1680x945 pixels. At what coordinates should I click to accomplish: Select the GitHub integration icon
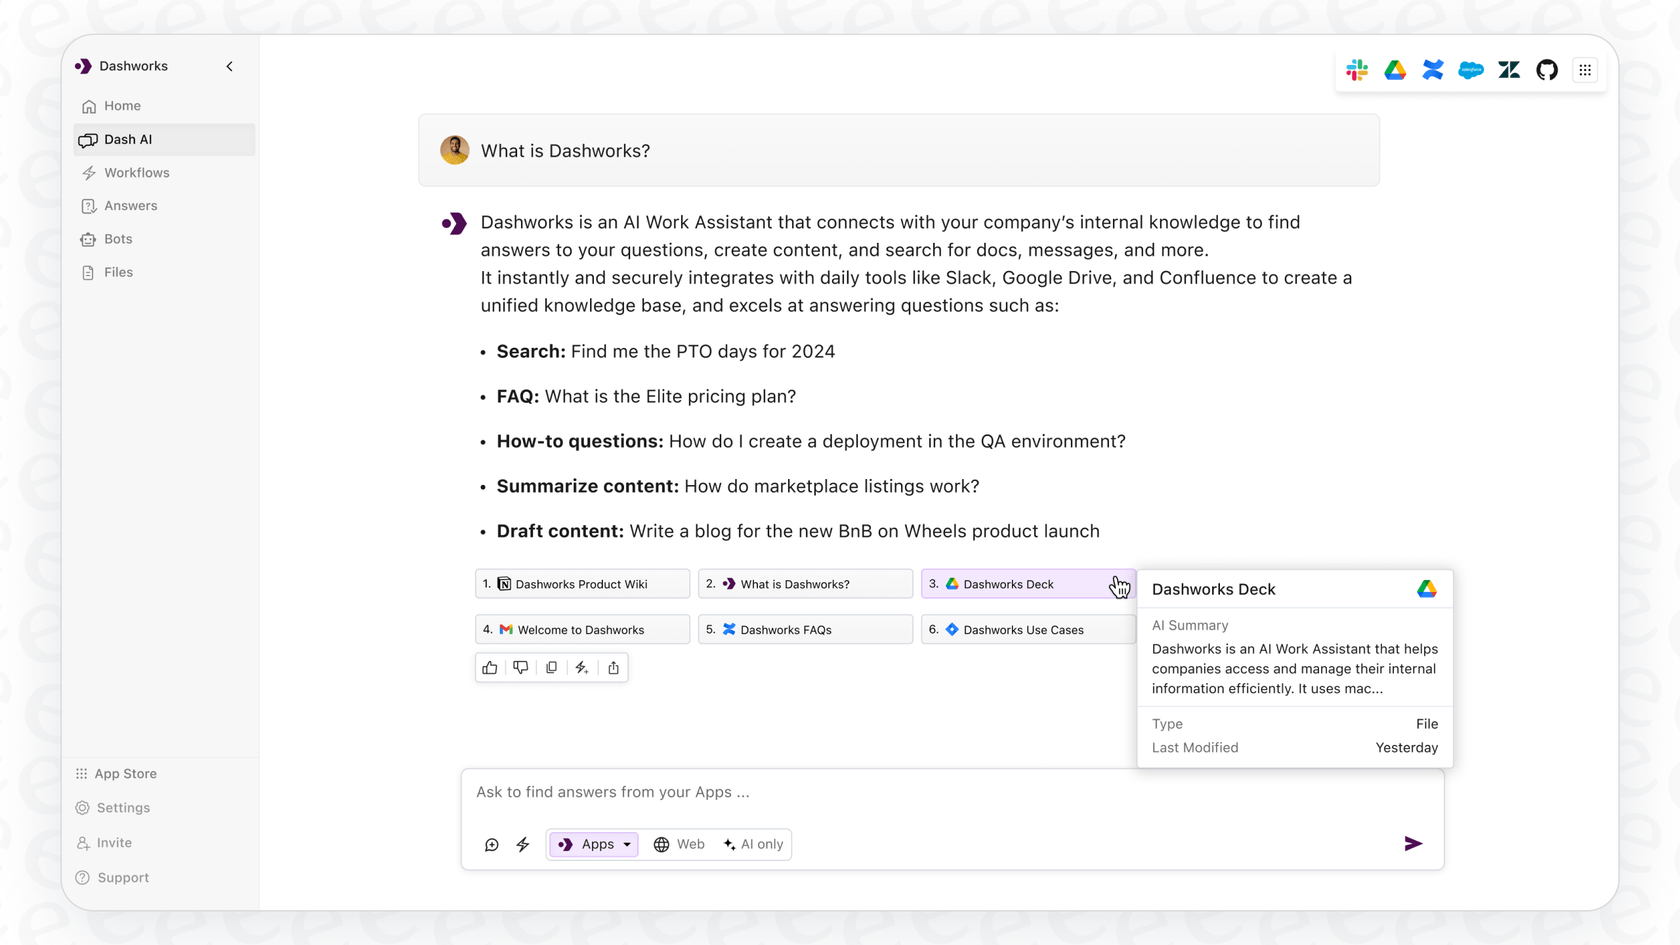pos(1547,70)
